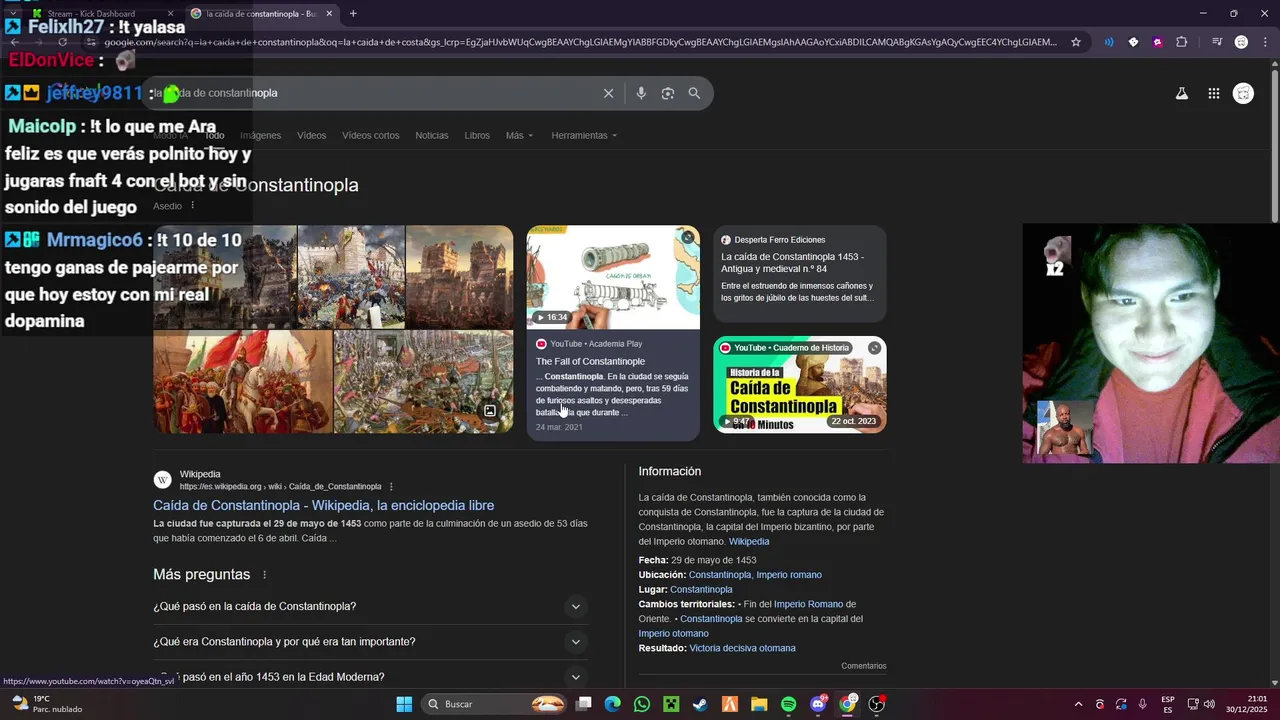Switch to the Vídeos tab

311,135
